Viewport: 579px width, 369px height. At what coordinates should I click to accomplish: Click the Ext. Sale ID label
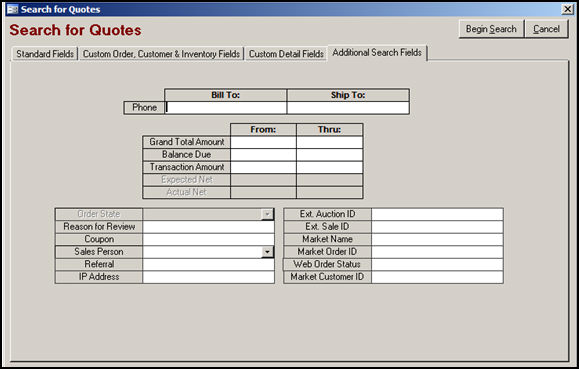click(x=328, y=227)
